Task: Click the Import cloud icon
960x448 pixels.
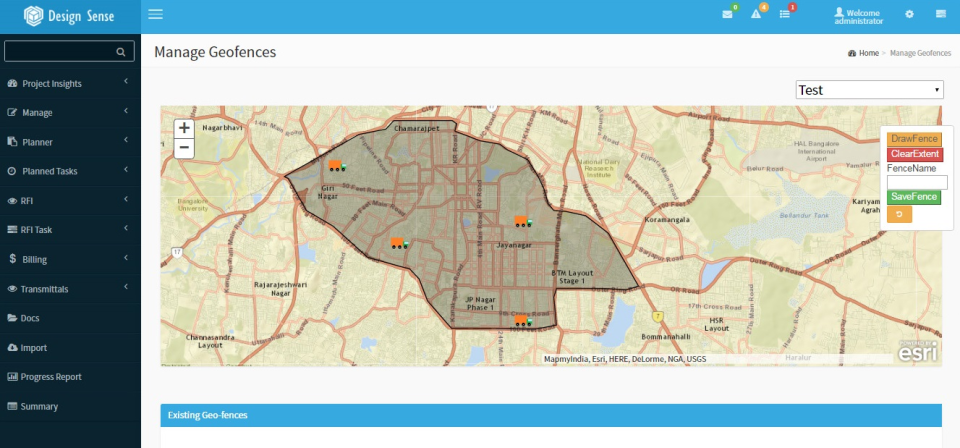Action: pos(12,347)
